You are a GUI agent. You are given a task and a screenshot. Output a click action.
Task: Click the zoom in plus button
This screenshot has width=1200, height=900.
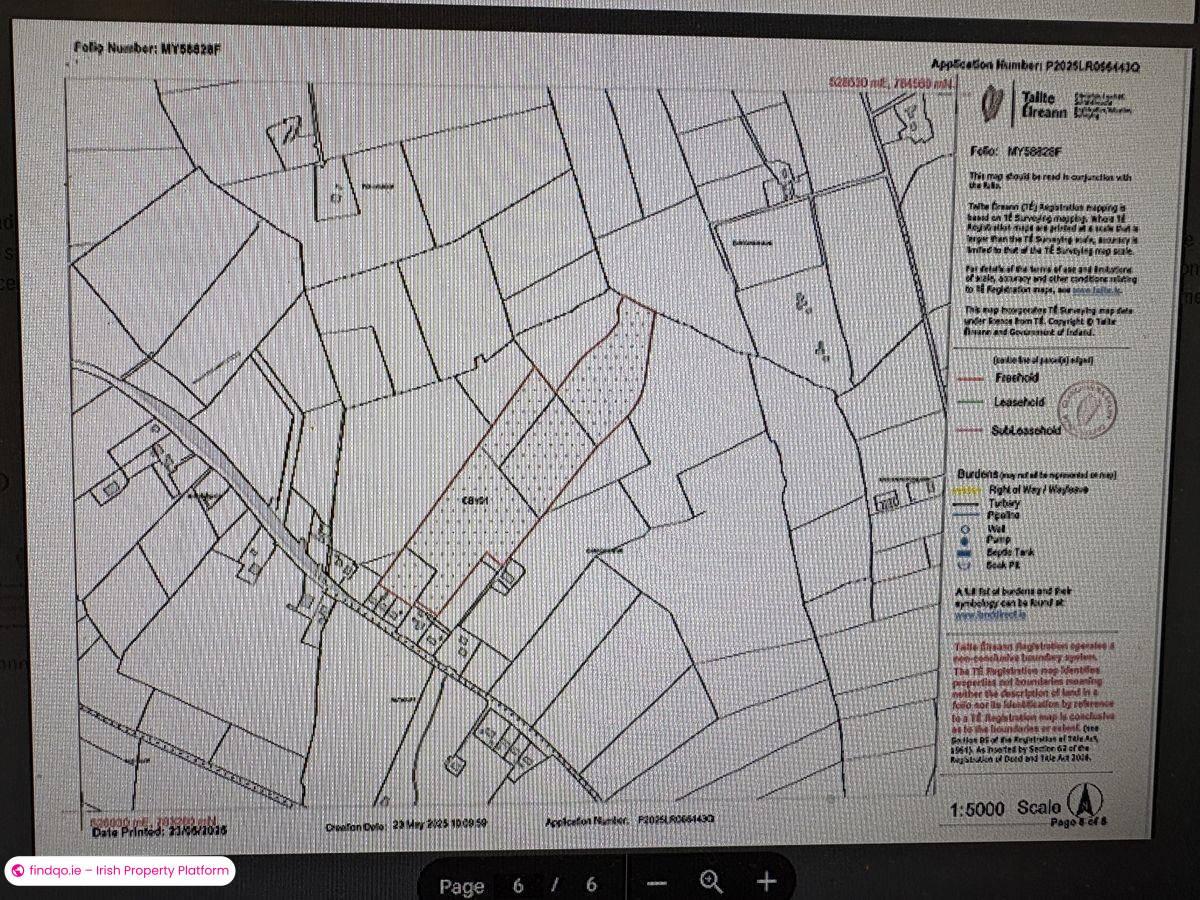coord(765,884)
